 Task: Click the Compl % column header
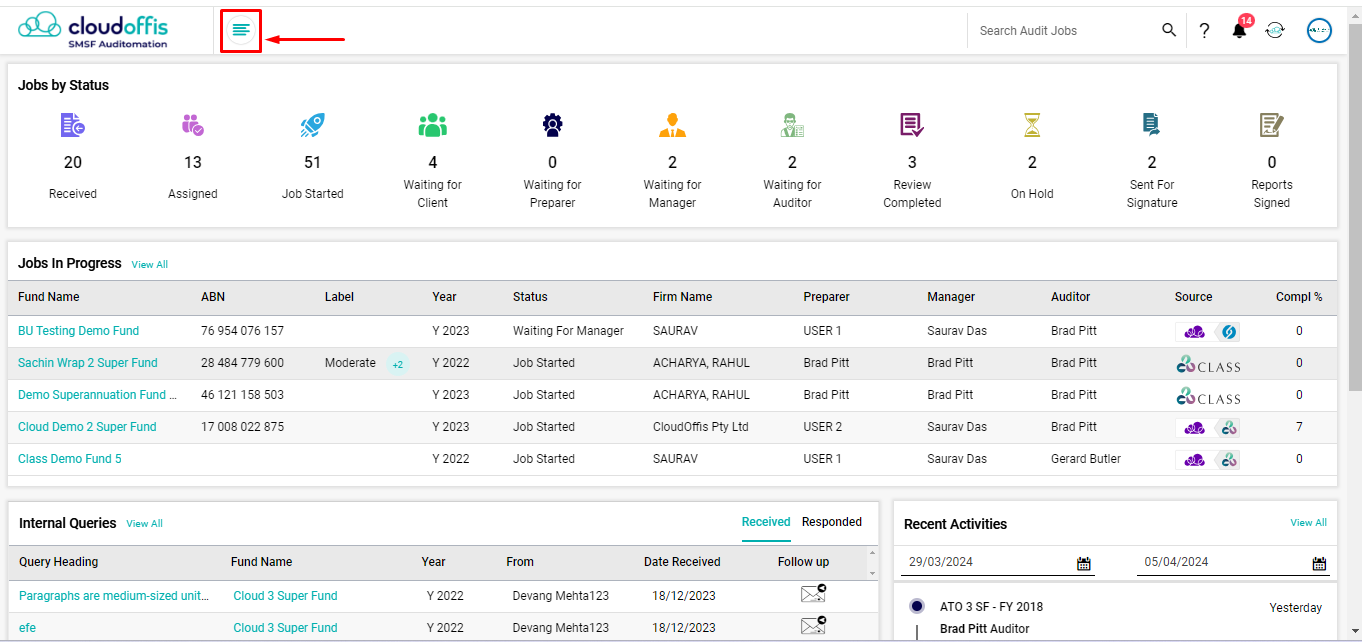pos(1299,297)
